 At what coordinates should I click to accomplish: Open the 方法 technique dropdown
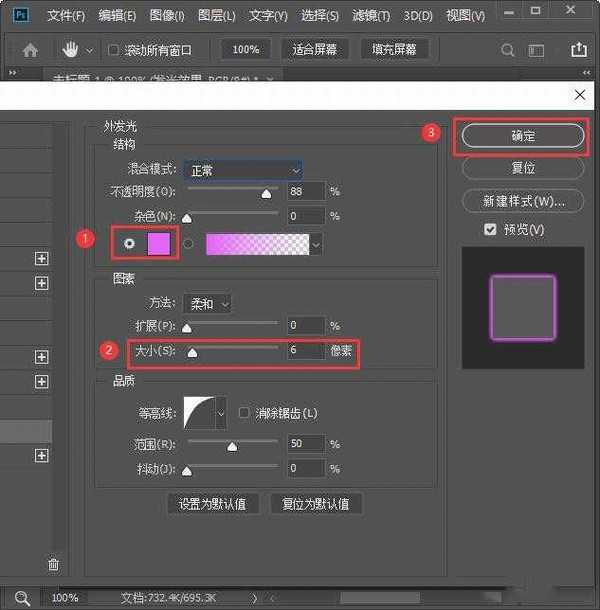(x=209, y=303)
